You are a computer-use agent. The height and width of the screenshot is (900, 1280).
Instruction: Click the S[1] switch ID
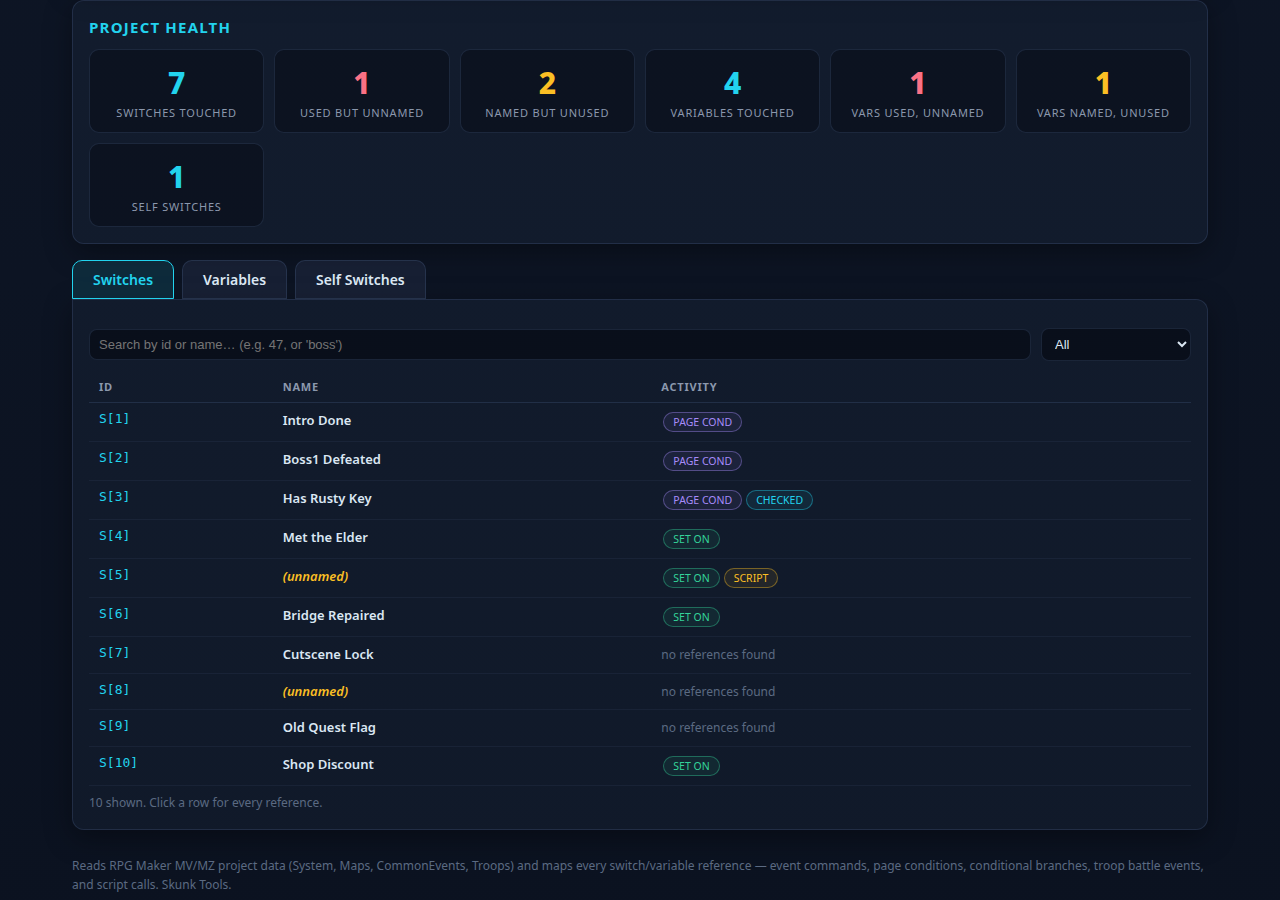click(x=114, y=419)
